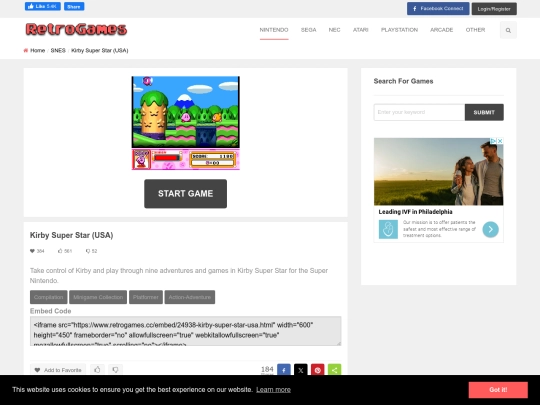Click the AdChoices info icon
Screen dimensions: 540x405
(494, 141)
